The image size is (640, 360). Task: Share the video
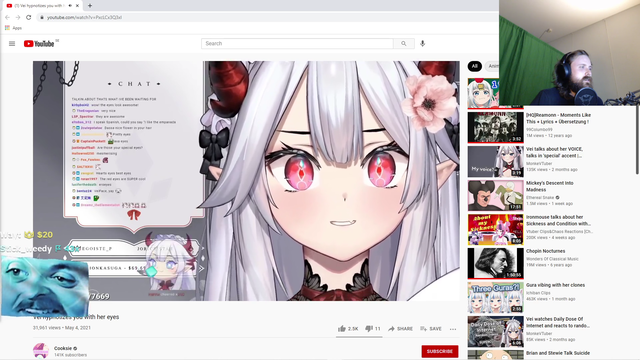(400, 329)
